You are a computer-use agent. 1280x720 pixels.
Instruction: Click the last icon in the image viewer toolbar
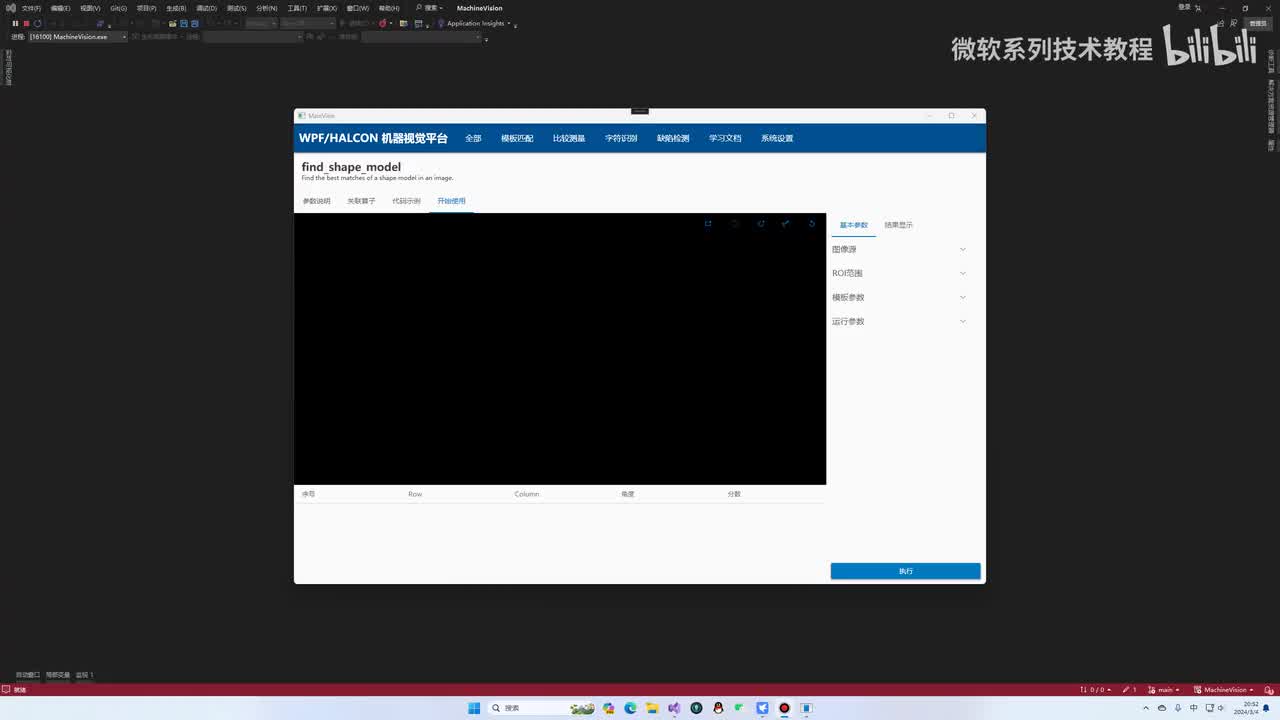[x=812, y=224]
